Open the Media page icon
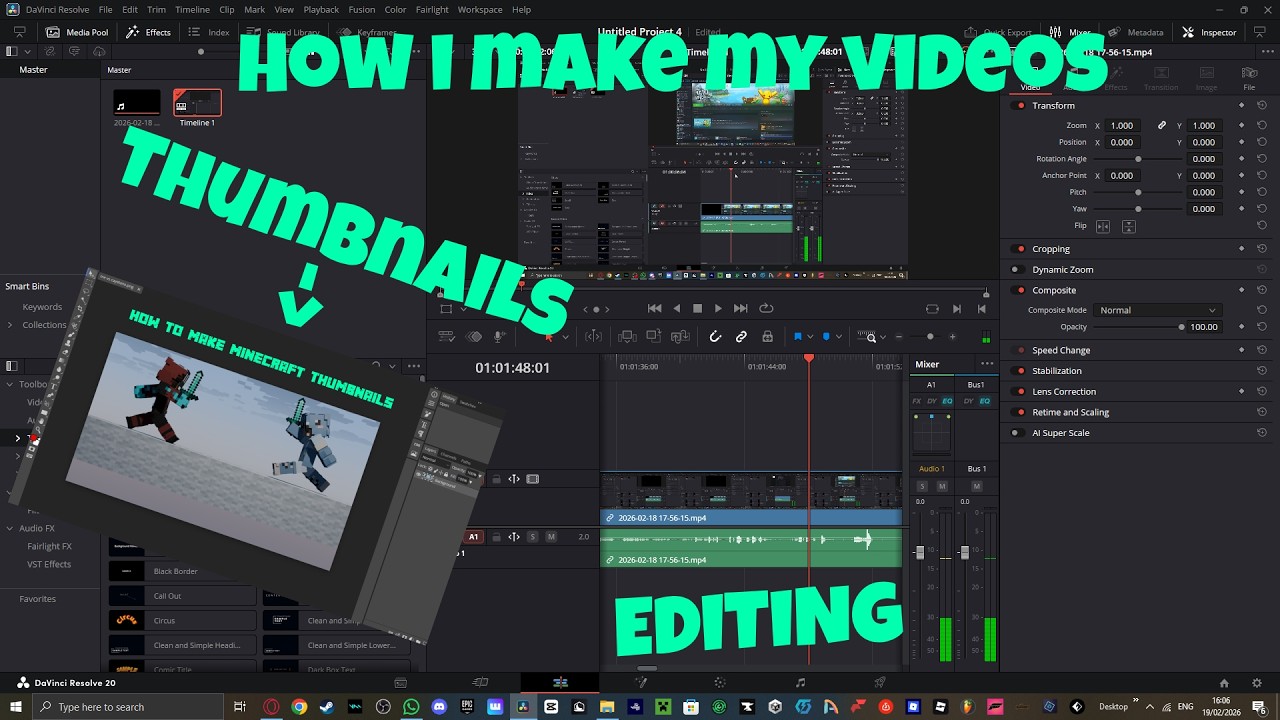Image resolution: width=1280 pixels, height=720 pixels. point(400,683)
